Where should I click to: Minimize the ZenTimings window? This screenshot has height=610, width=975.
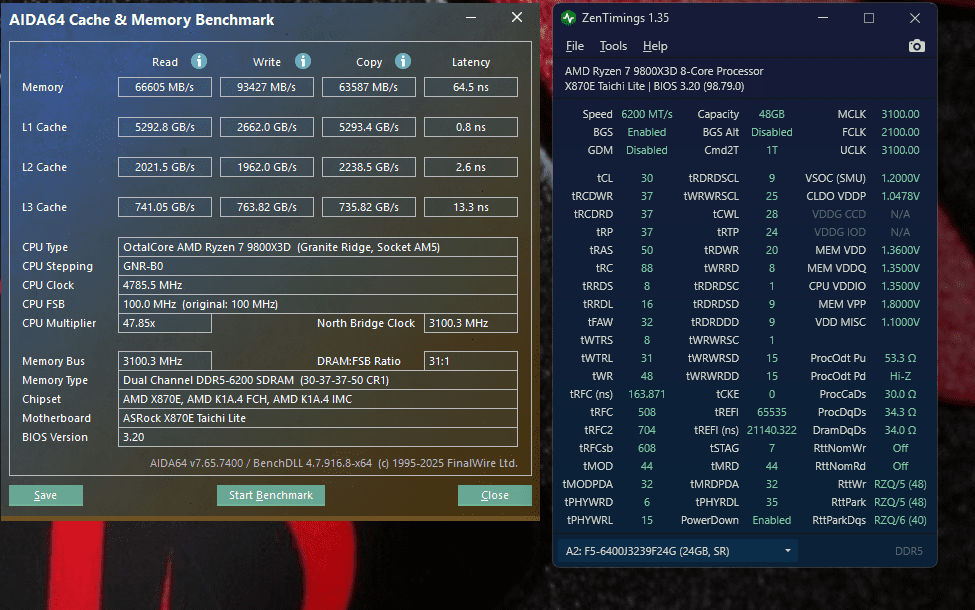(823, 18)
